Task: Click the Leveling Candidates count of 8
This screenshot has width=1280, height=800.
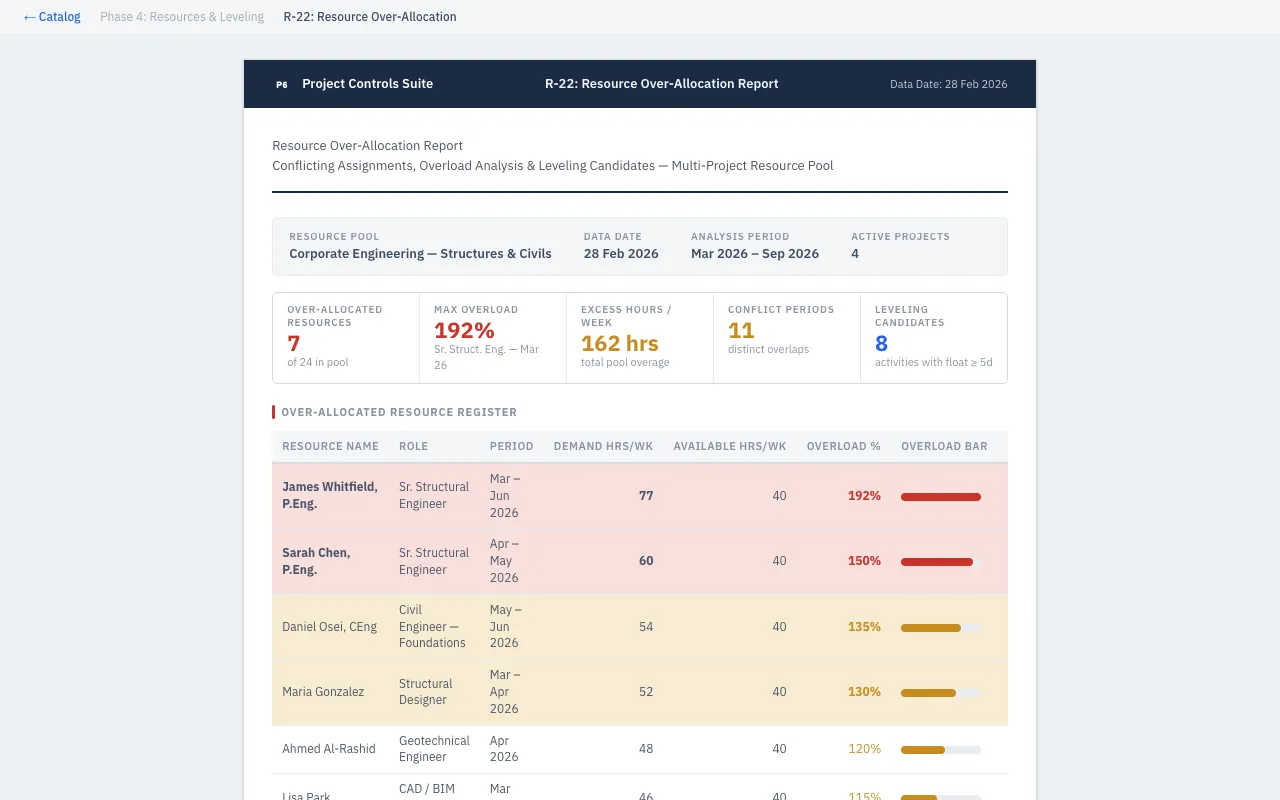Action: click(x=882, y=344)
